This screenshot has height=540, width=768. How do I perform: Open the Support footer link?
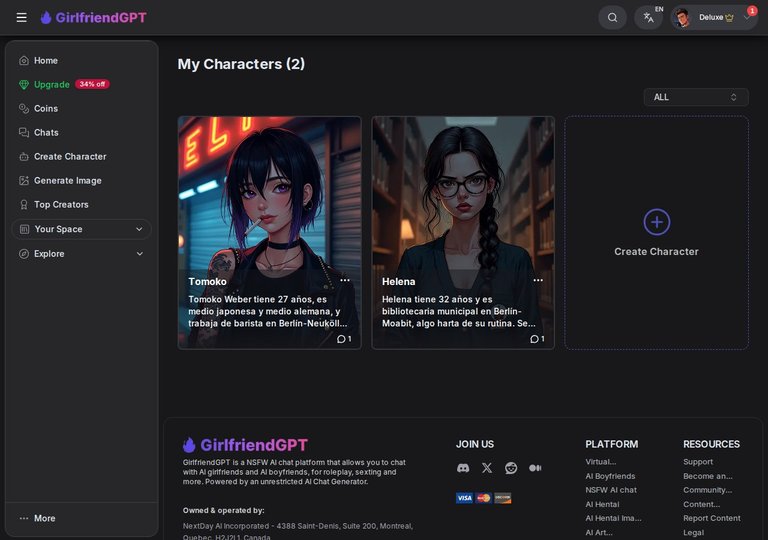698,462
